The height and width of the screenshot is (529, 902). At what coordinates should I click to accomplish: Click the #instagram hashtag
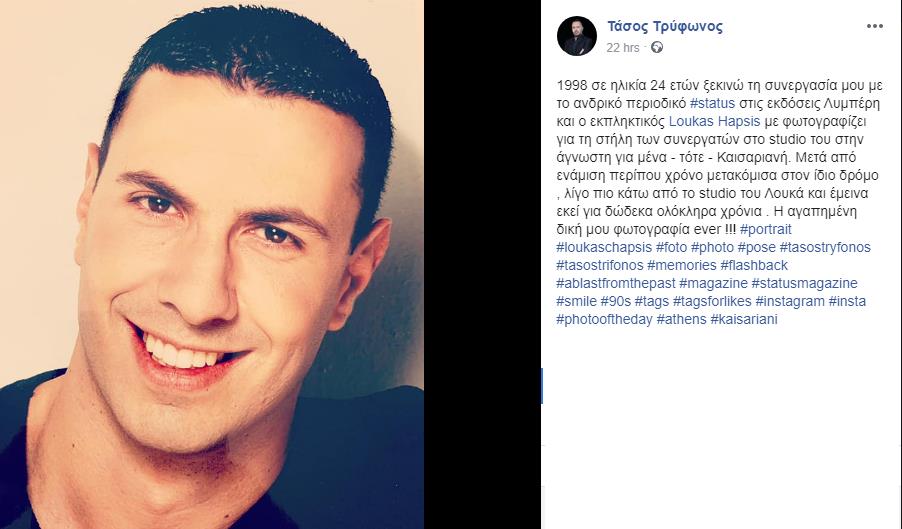[790, 301]
